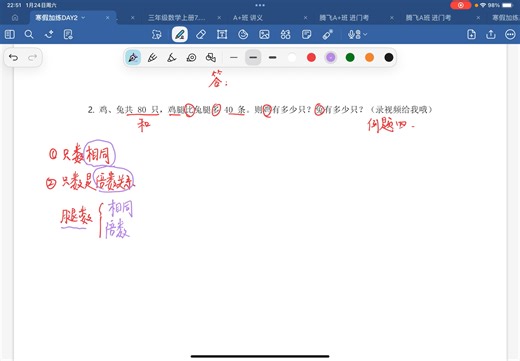Choose the tape tool style
The image size is (520, 361).
click(191, 58)
